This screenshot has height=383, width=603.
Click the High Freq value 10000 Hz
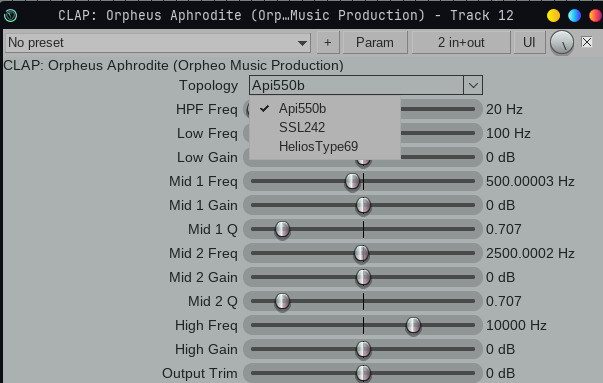(516, 325)
